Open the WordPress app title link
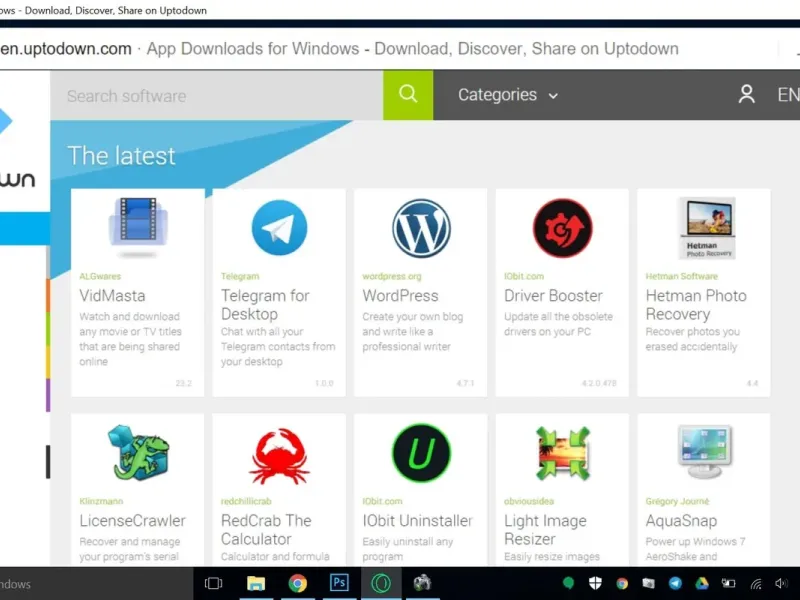800x600 pixels. pyautogui.click(x=401, y=295)
